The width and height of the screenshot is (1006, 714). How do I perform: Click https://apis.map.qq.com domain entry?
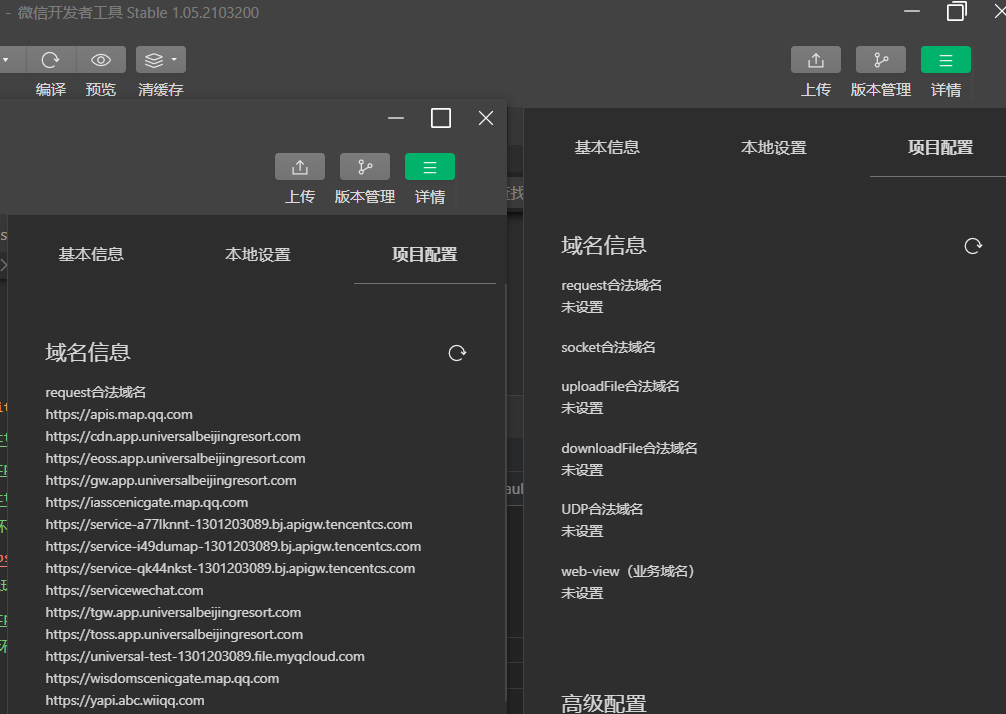click(x=119, y=414)
